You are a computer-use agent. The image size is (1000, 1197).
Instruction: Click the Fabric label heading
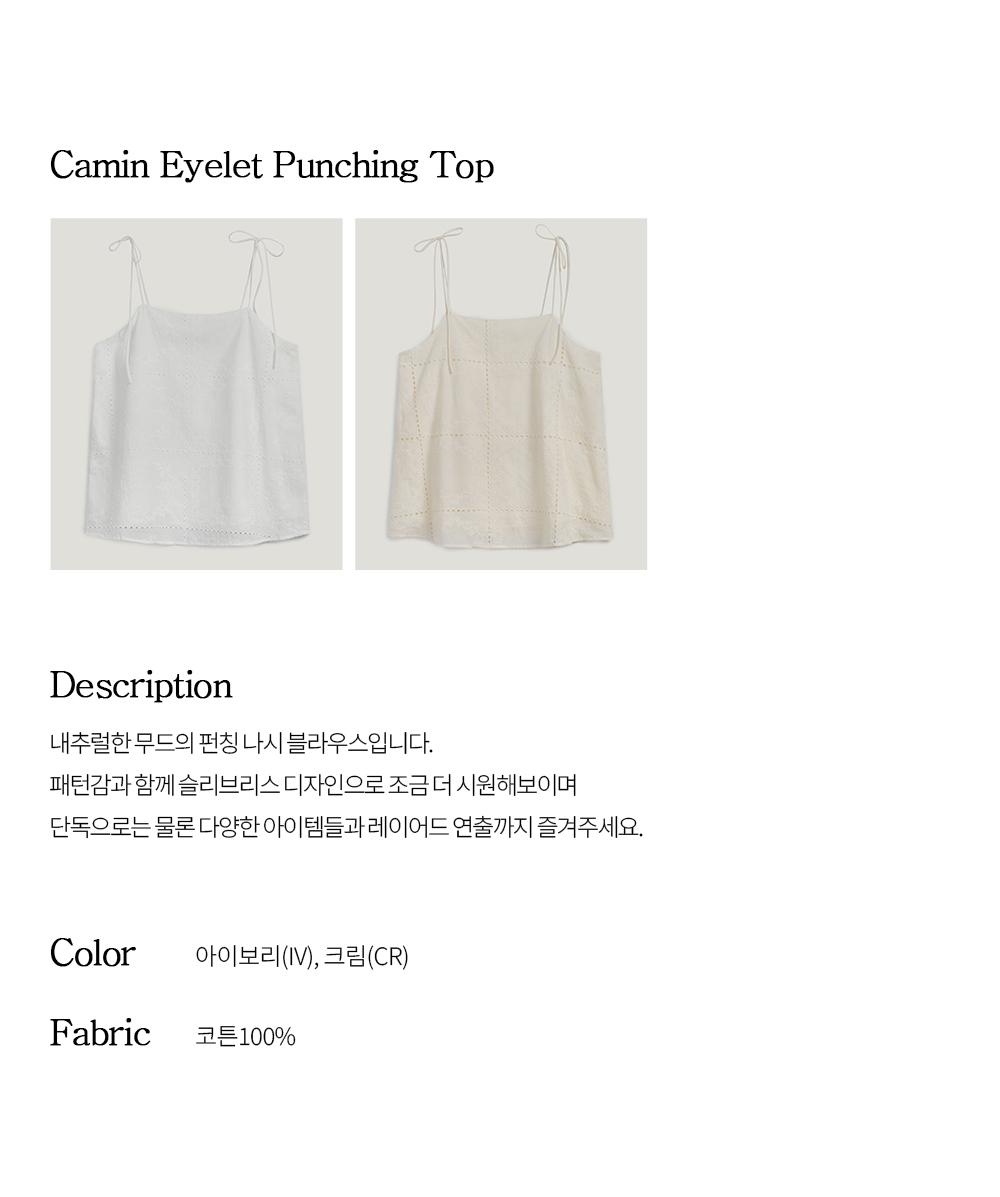tap(100, 1034)
